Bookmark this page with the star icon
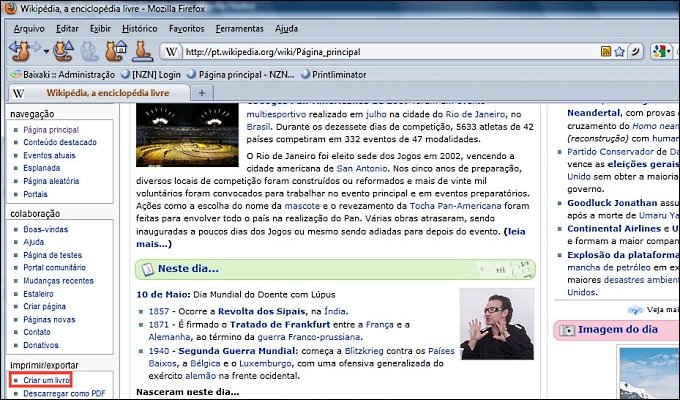Screen dimensions: 680x400 click(619, 52)
